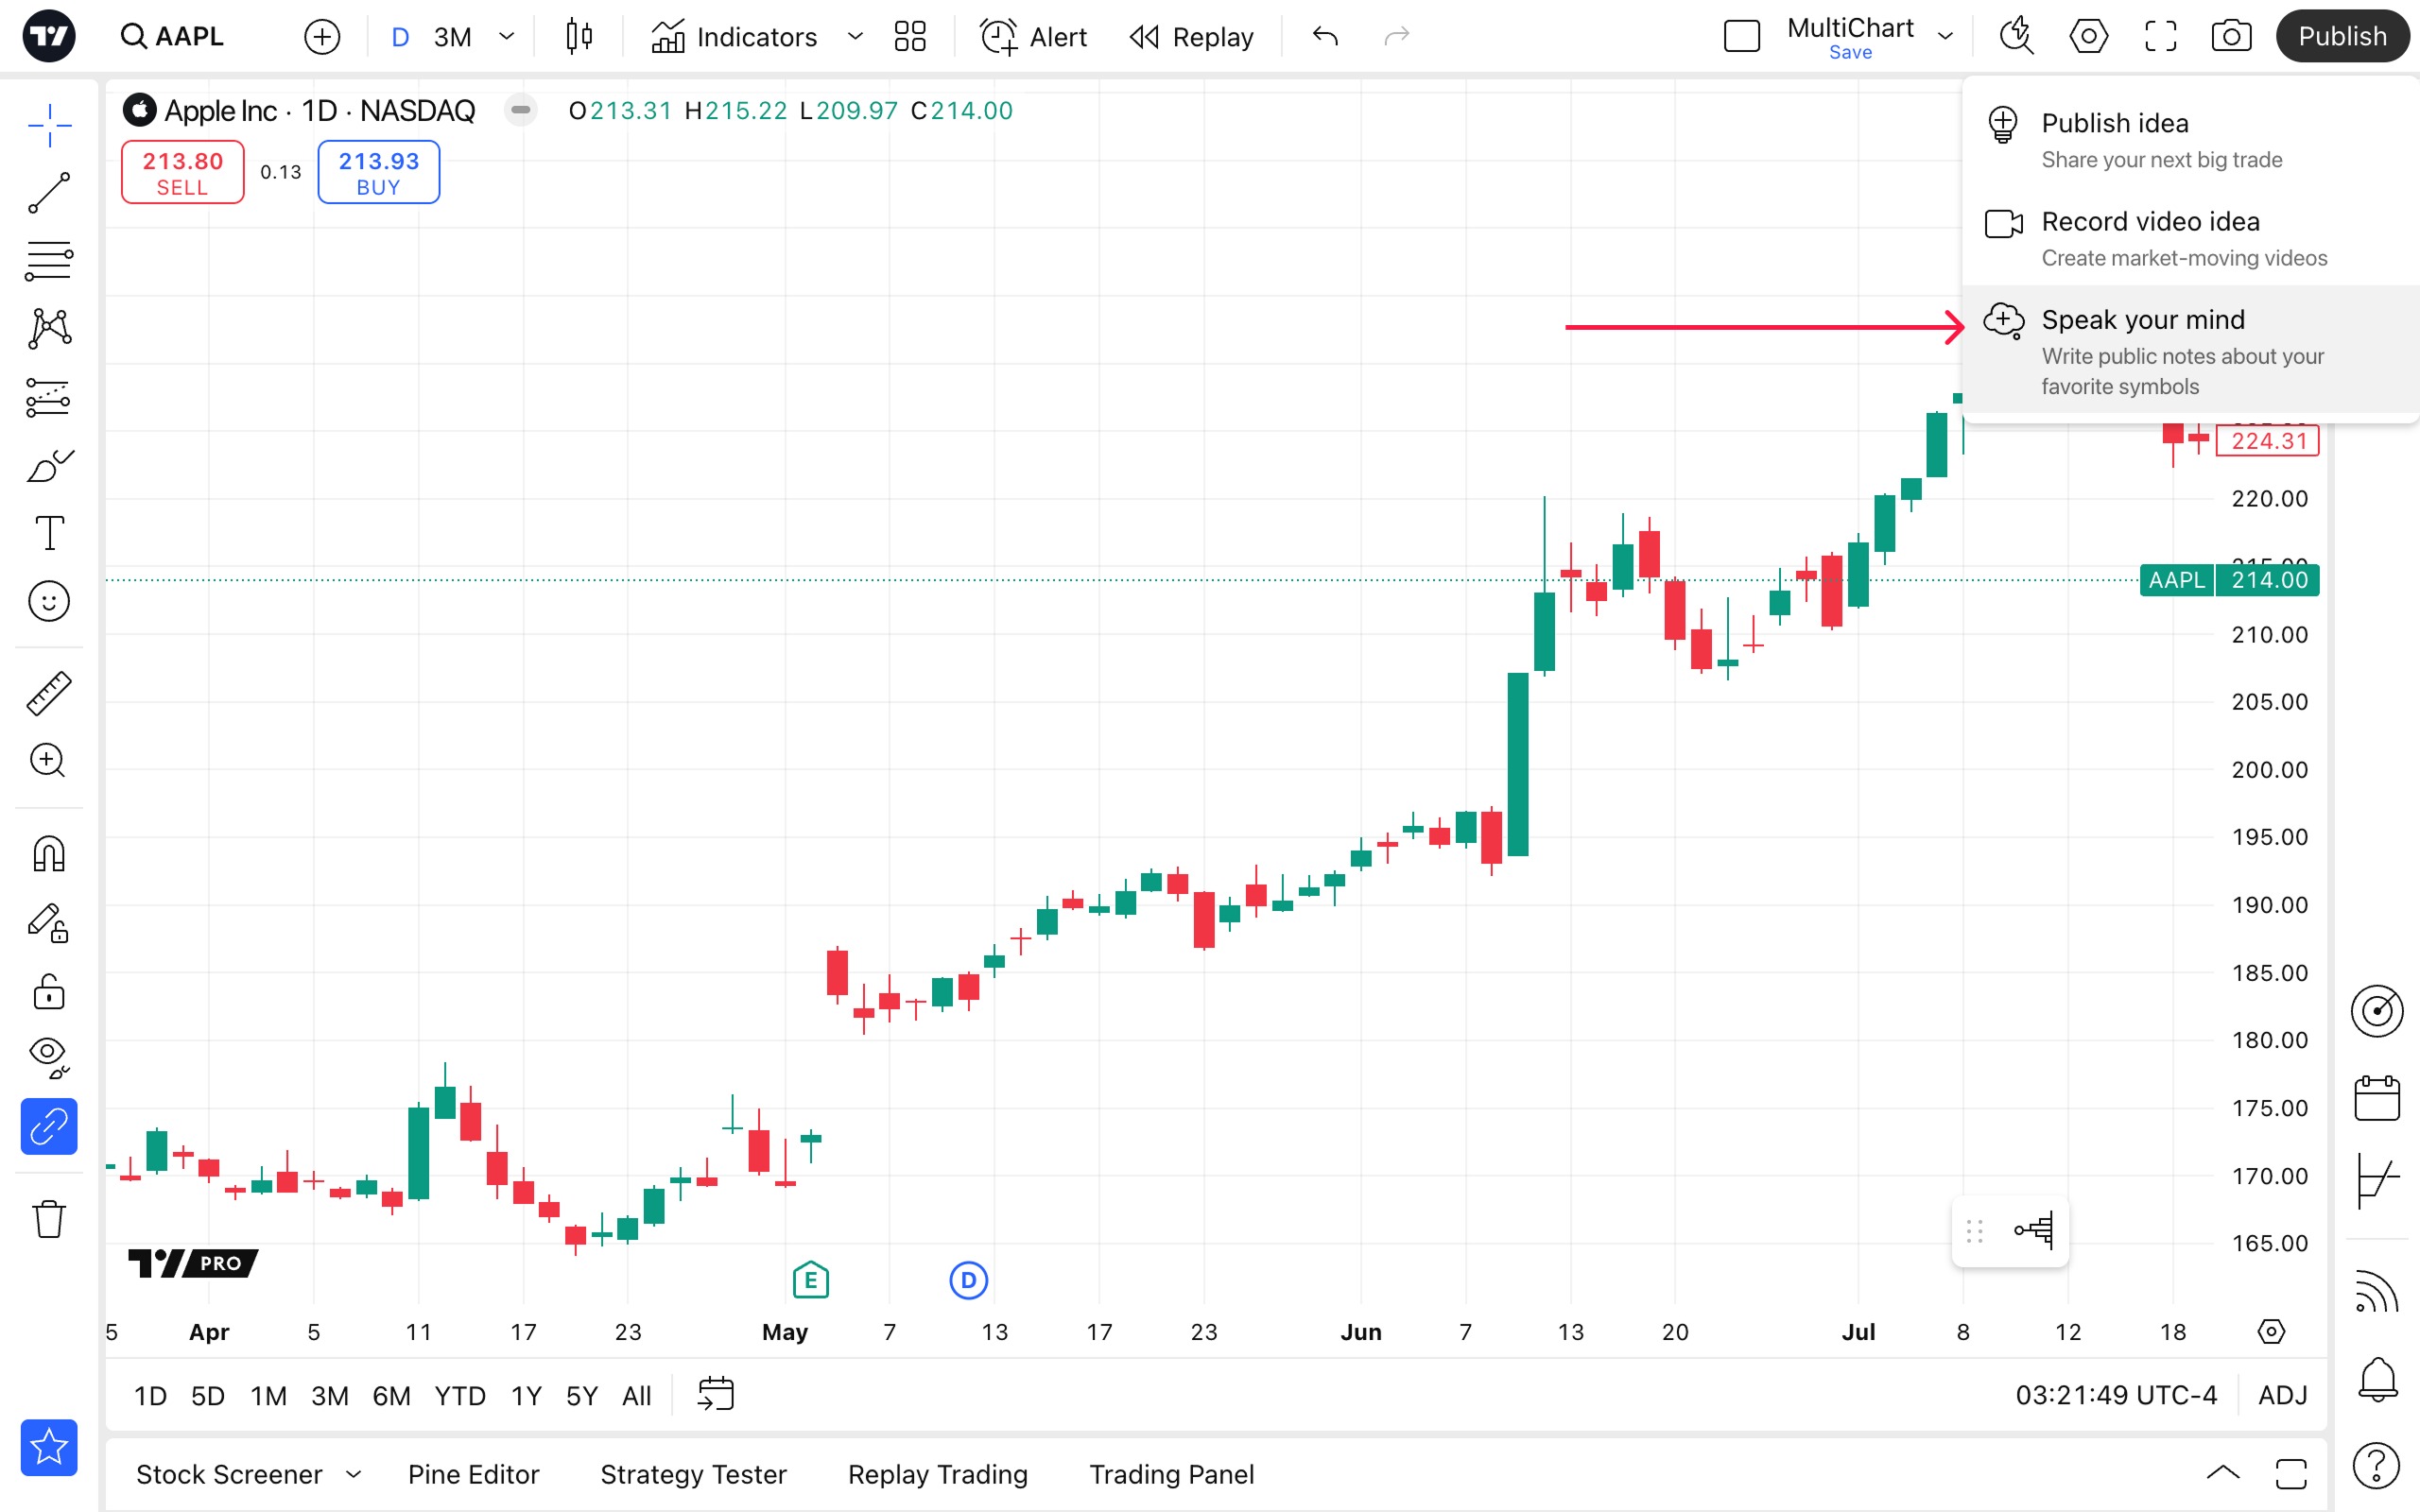Toggle lock all drawings
Viewport: 2420px width, 1512px height.
48,992
